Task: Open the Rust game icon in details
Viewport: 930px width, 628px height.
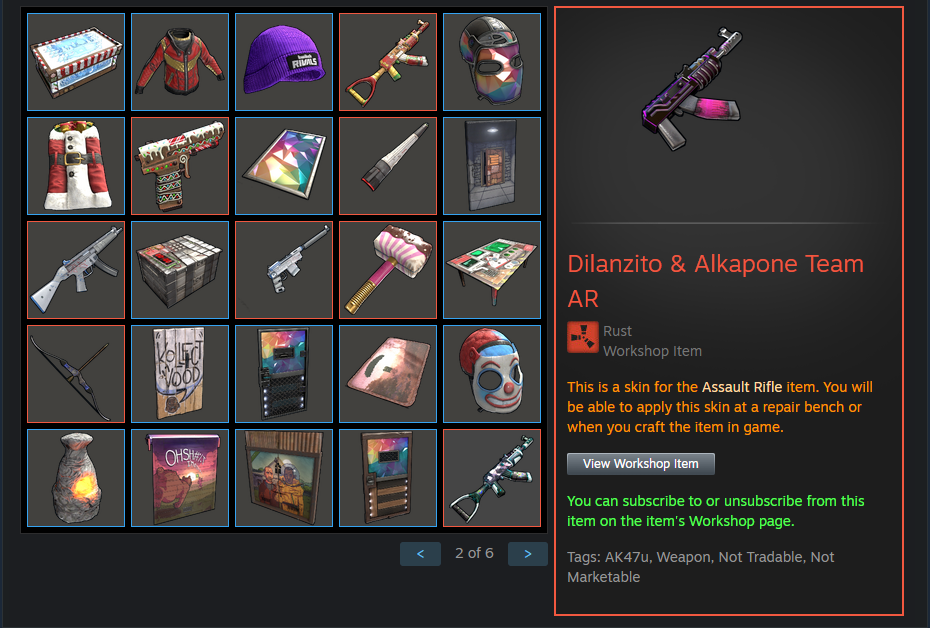Action: 582,337
